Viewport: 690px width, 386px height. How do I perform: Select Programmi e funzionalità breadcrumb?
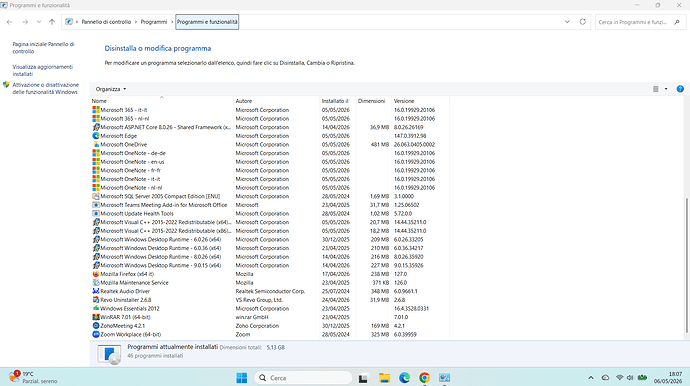pos(207,22)
